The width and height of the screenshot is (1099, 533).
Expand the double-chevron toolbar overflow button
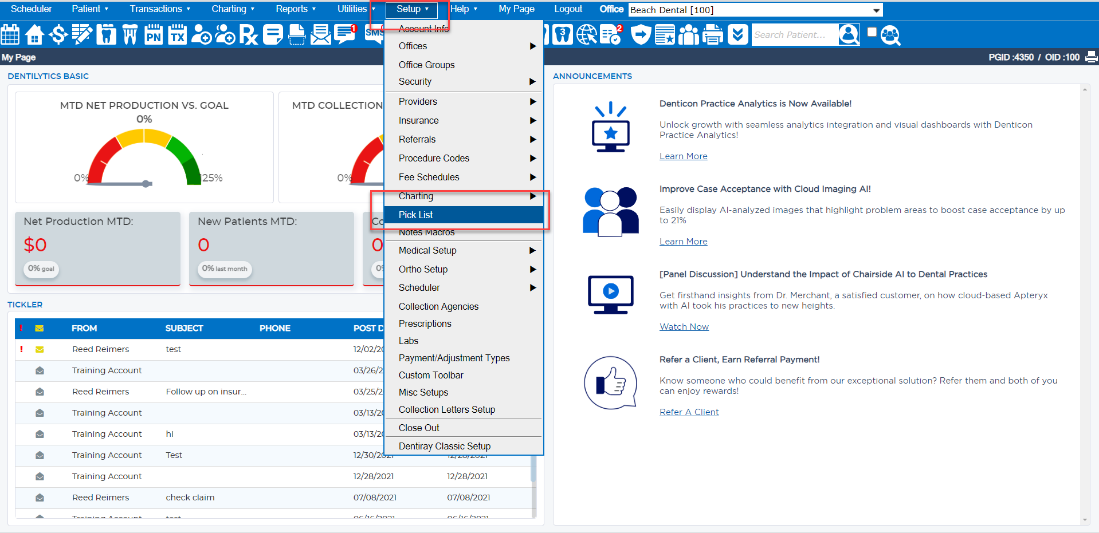click(737, 34)
